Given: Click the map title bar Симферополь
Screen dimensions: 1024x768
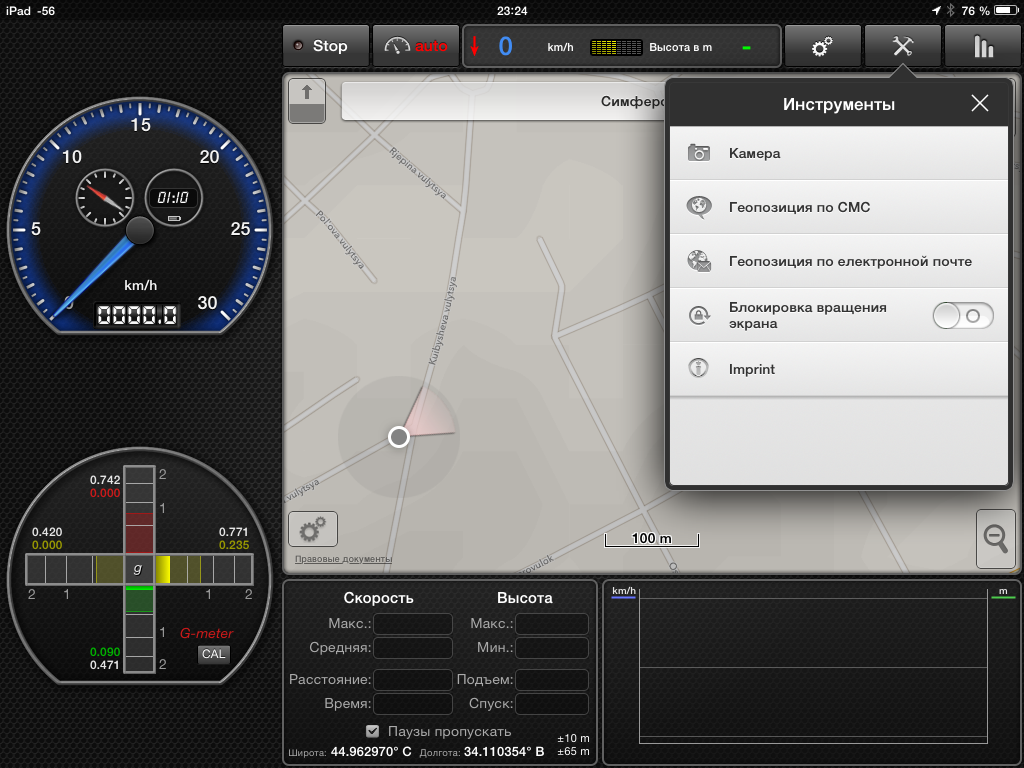Looking at the screenshot, I should [x=504, y=101].
